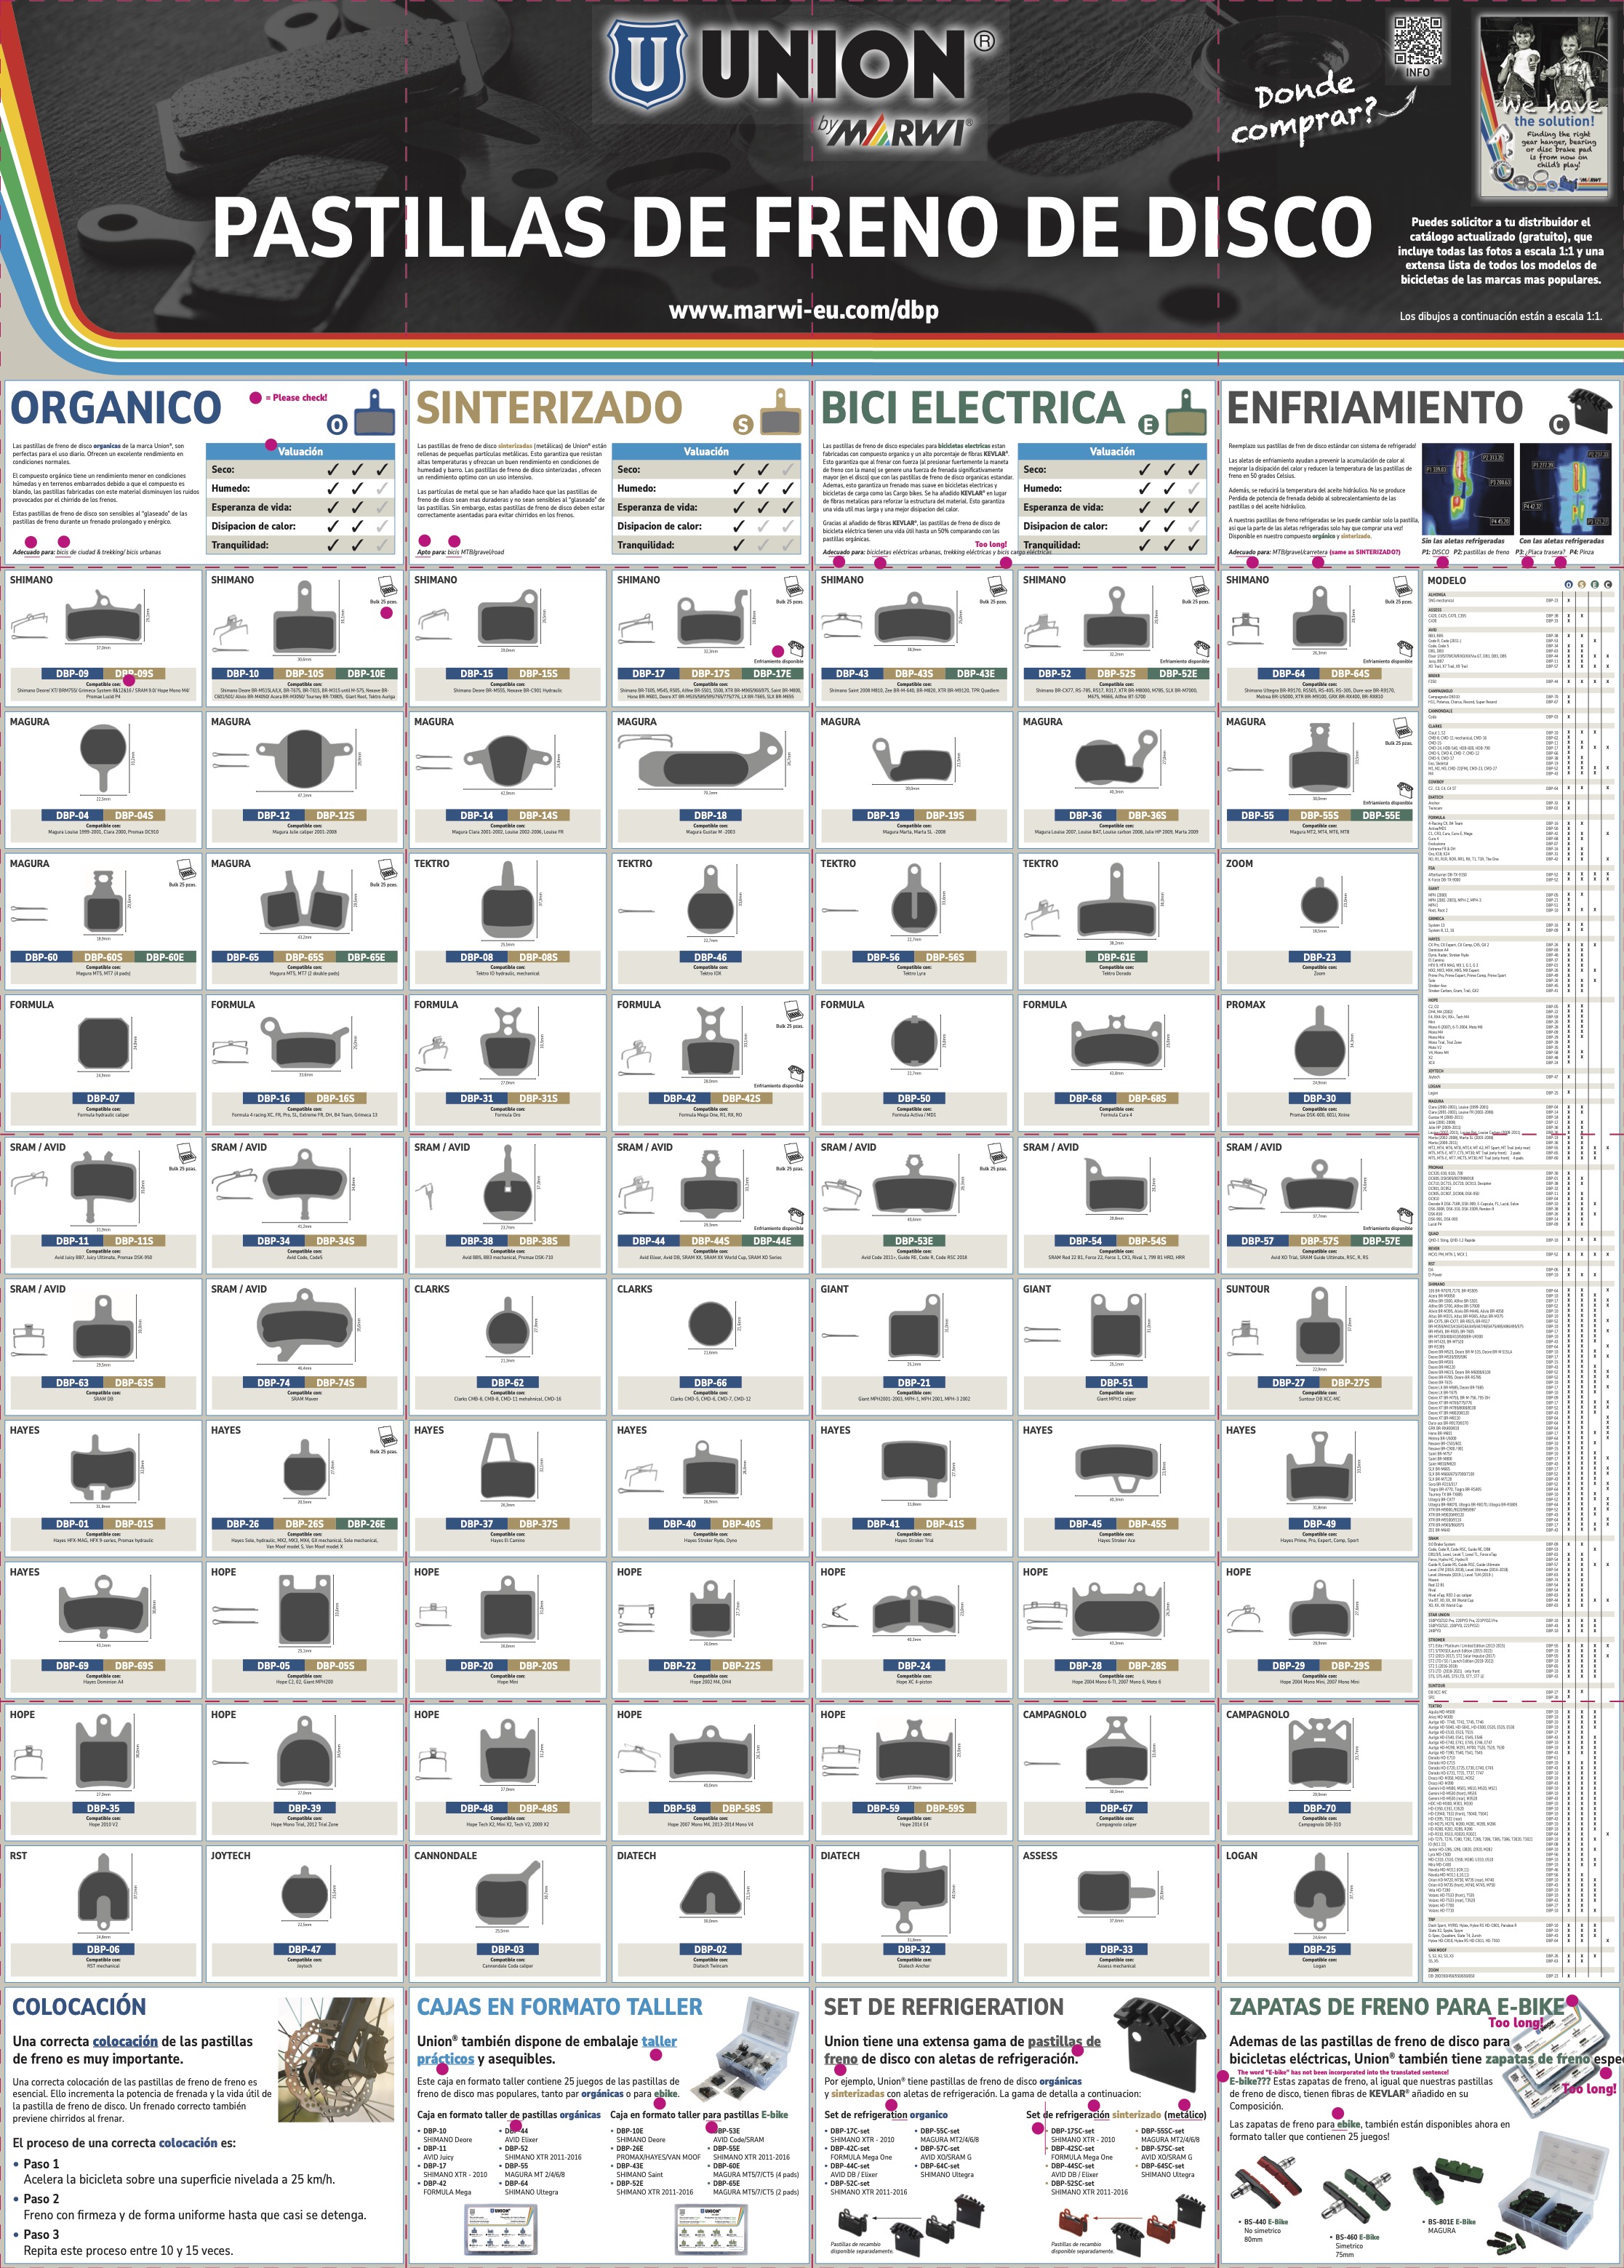Click the Diatech DBP-02 pad image
1624x2268 pixels.
click(710, 1891)
